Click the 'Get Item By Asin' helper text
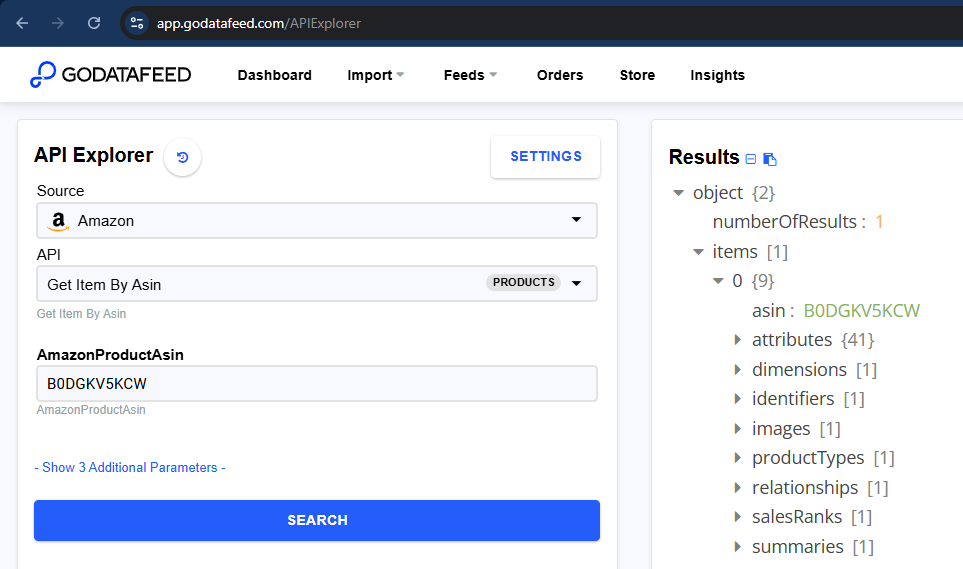Image resolution: width=963 pixels, height=569 pixels. (81, 314)
